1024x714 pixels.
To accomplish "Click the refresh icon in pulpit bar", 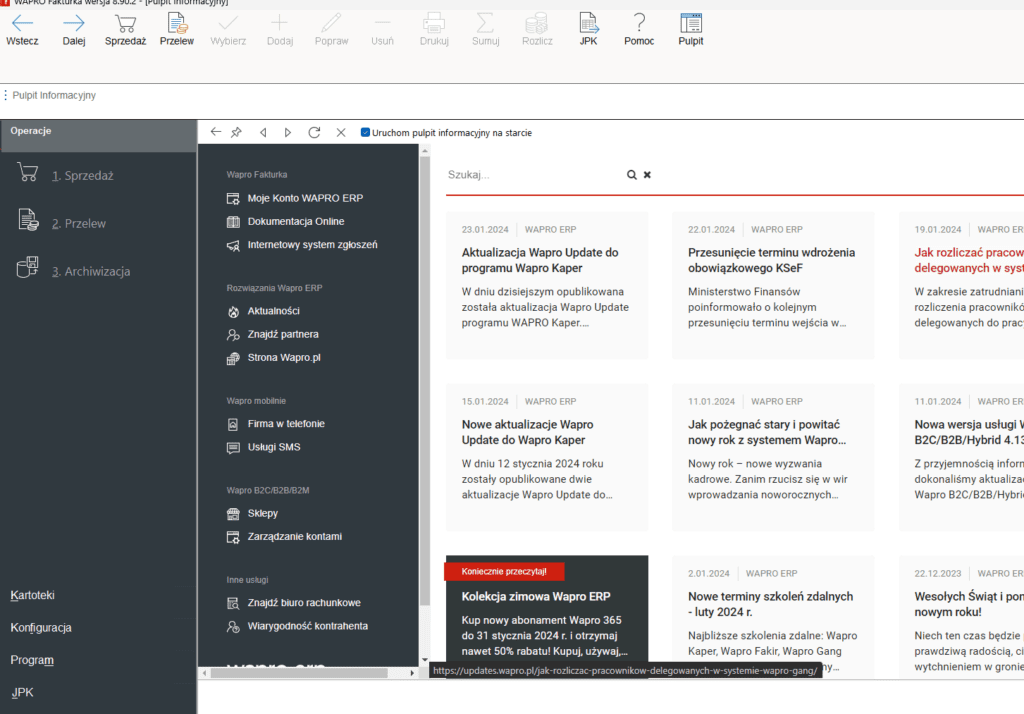I will (x=314, y=132).
